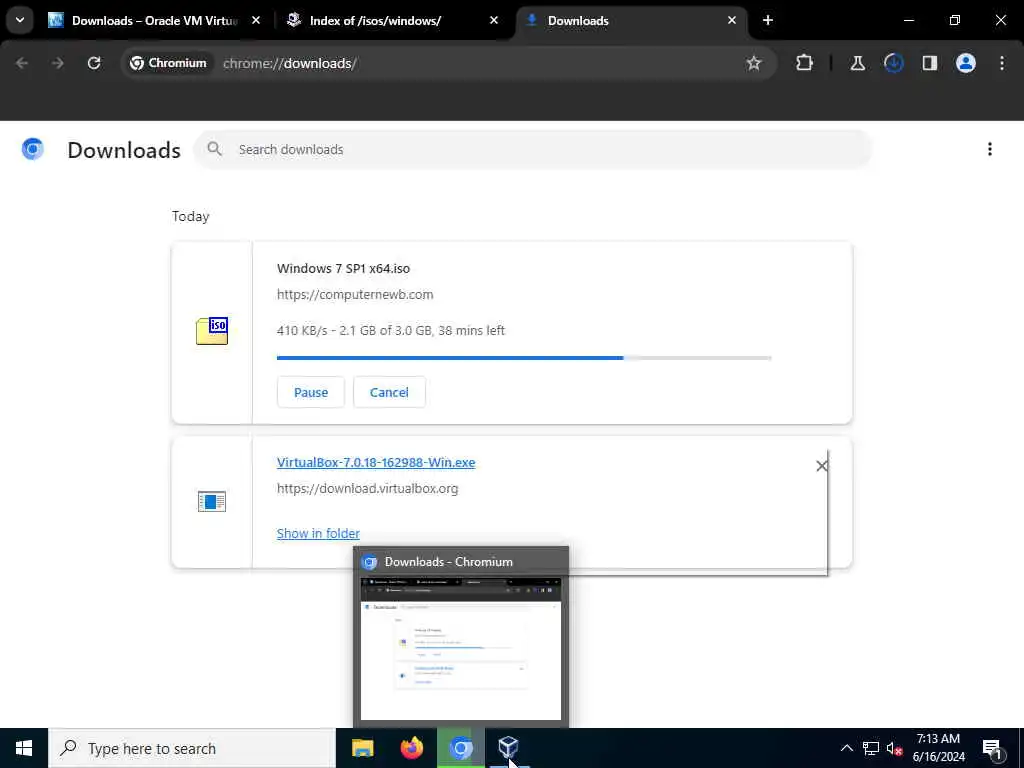The width and height of the screenshot is (1024, 768).
Task: Open the notification center icon
Action: click(x=993, y=748)
